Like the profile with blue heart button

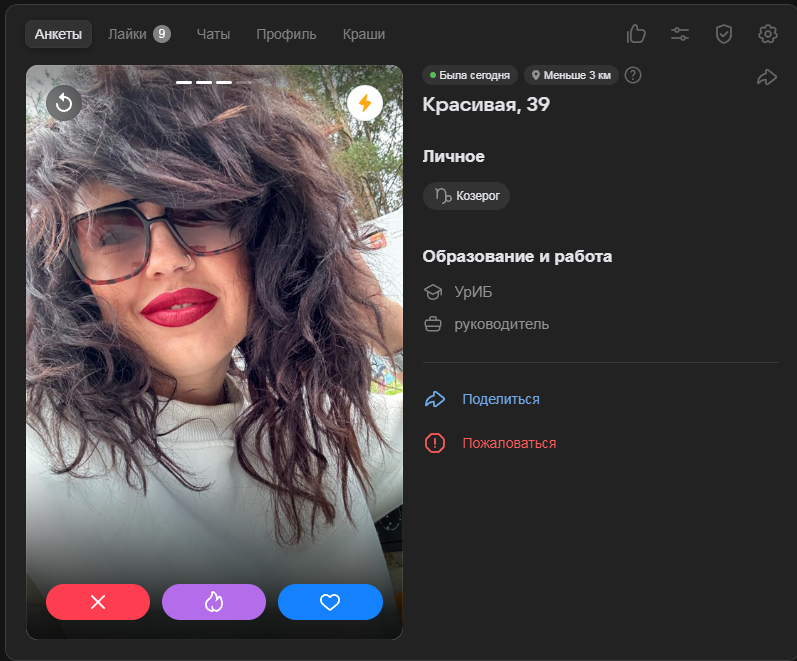pyautogui.click(x=330, y=602)
